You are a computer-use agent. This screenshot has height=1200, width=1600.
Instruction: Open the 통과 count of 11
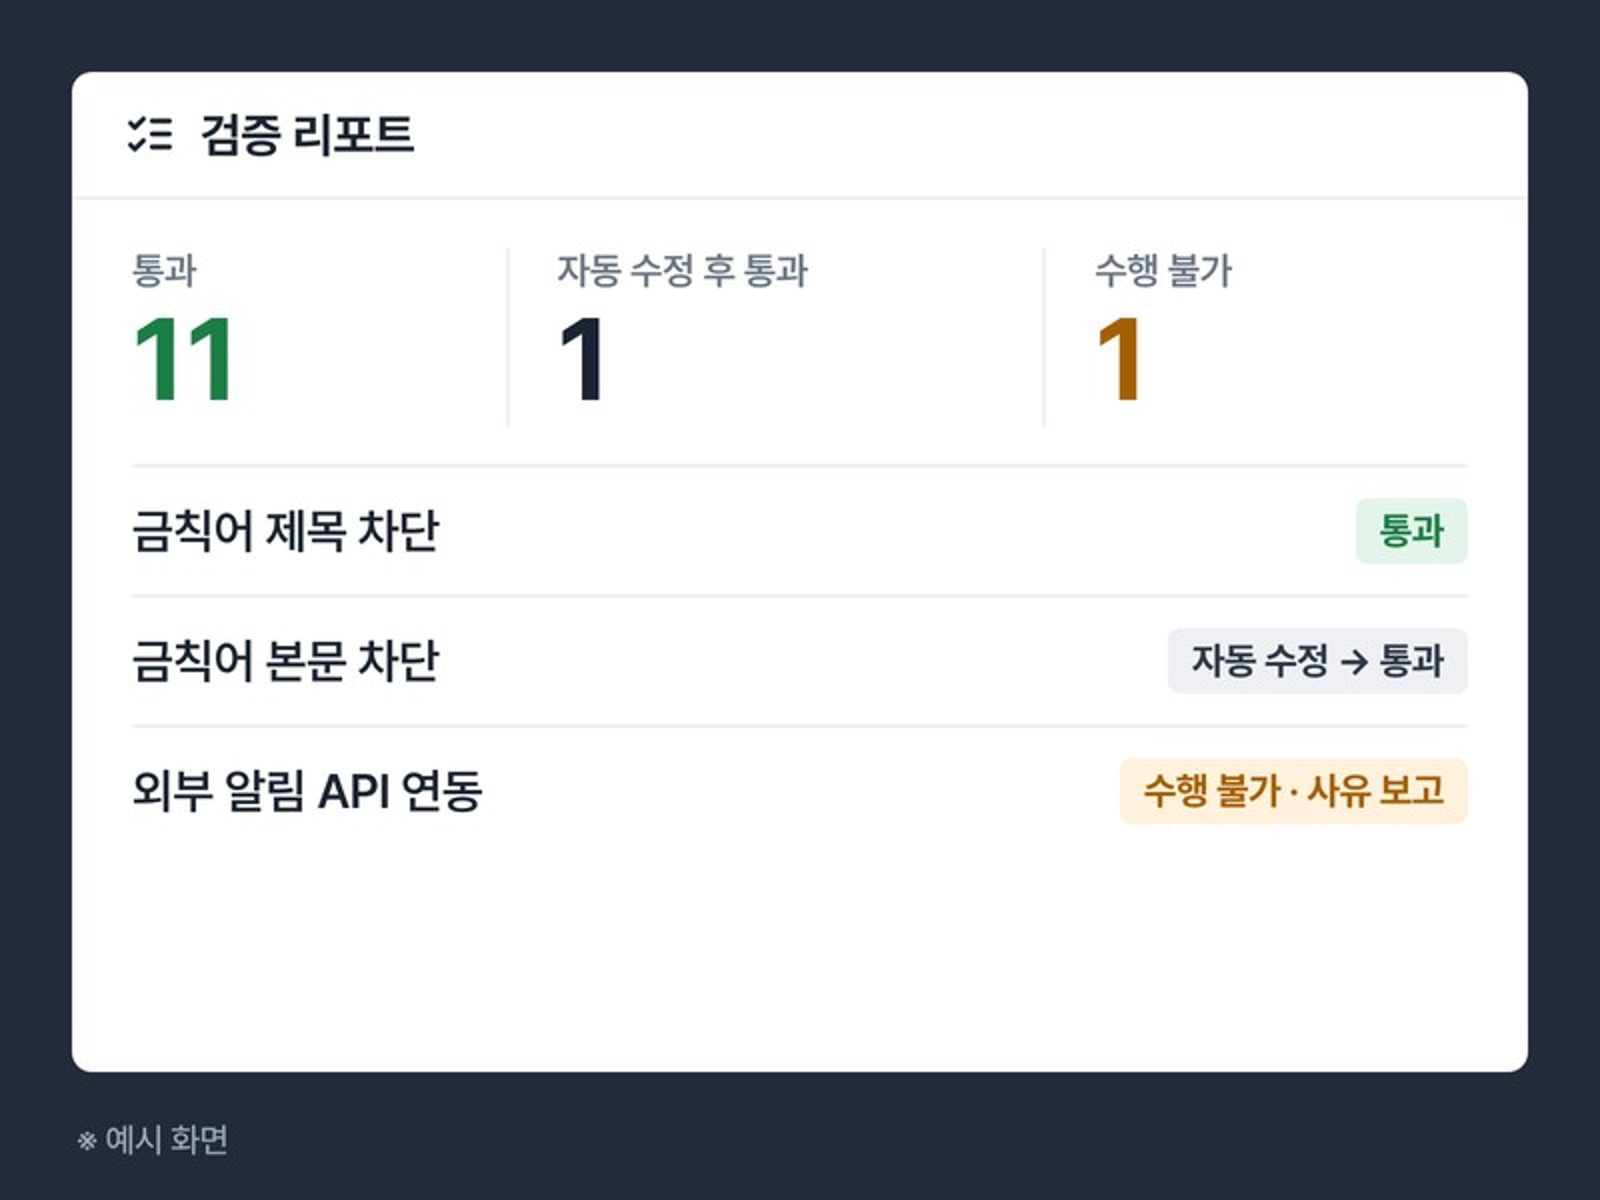184,359
